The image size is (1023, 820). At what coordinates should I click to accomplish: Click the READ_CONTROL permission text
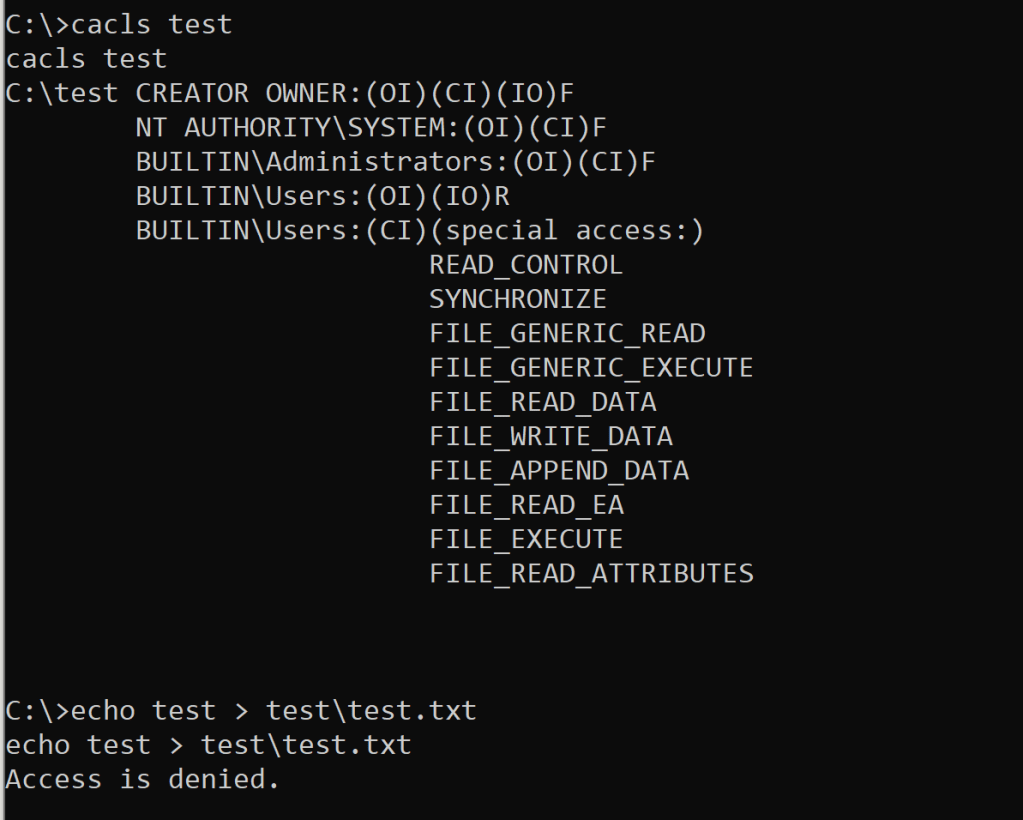point(526,265)
